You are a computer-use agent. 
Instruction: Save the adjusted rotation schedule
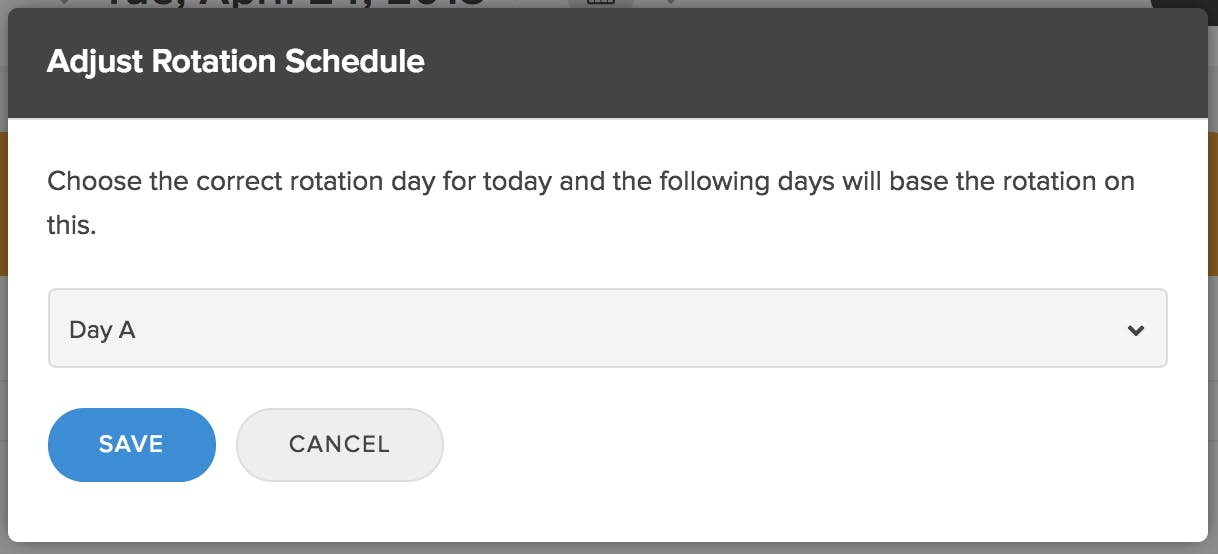coord(131,444)
